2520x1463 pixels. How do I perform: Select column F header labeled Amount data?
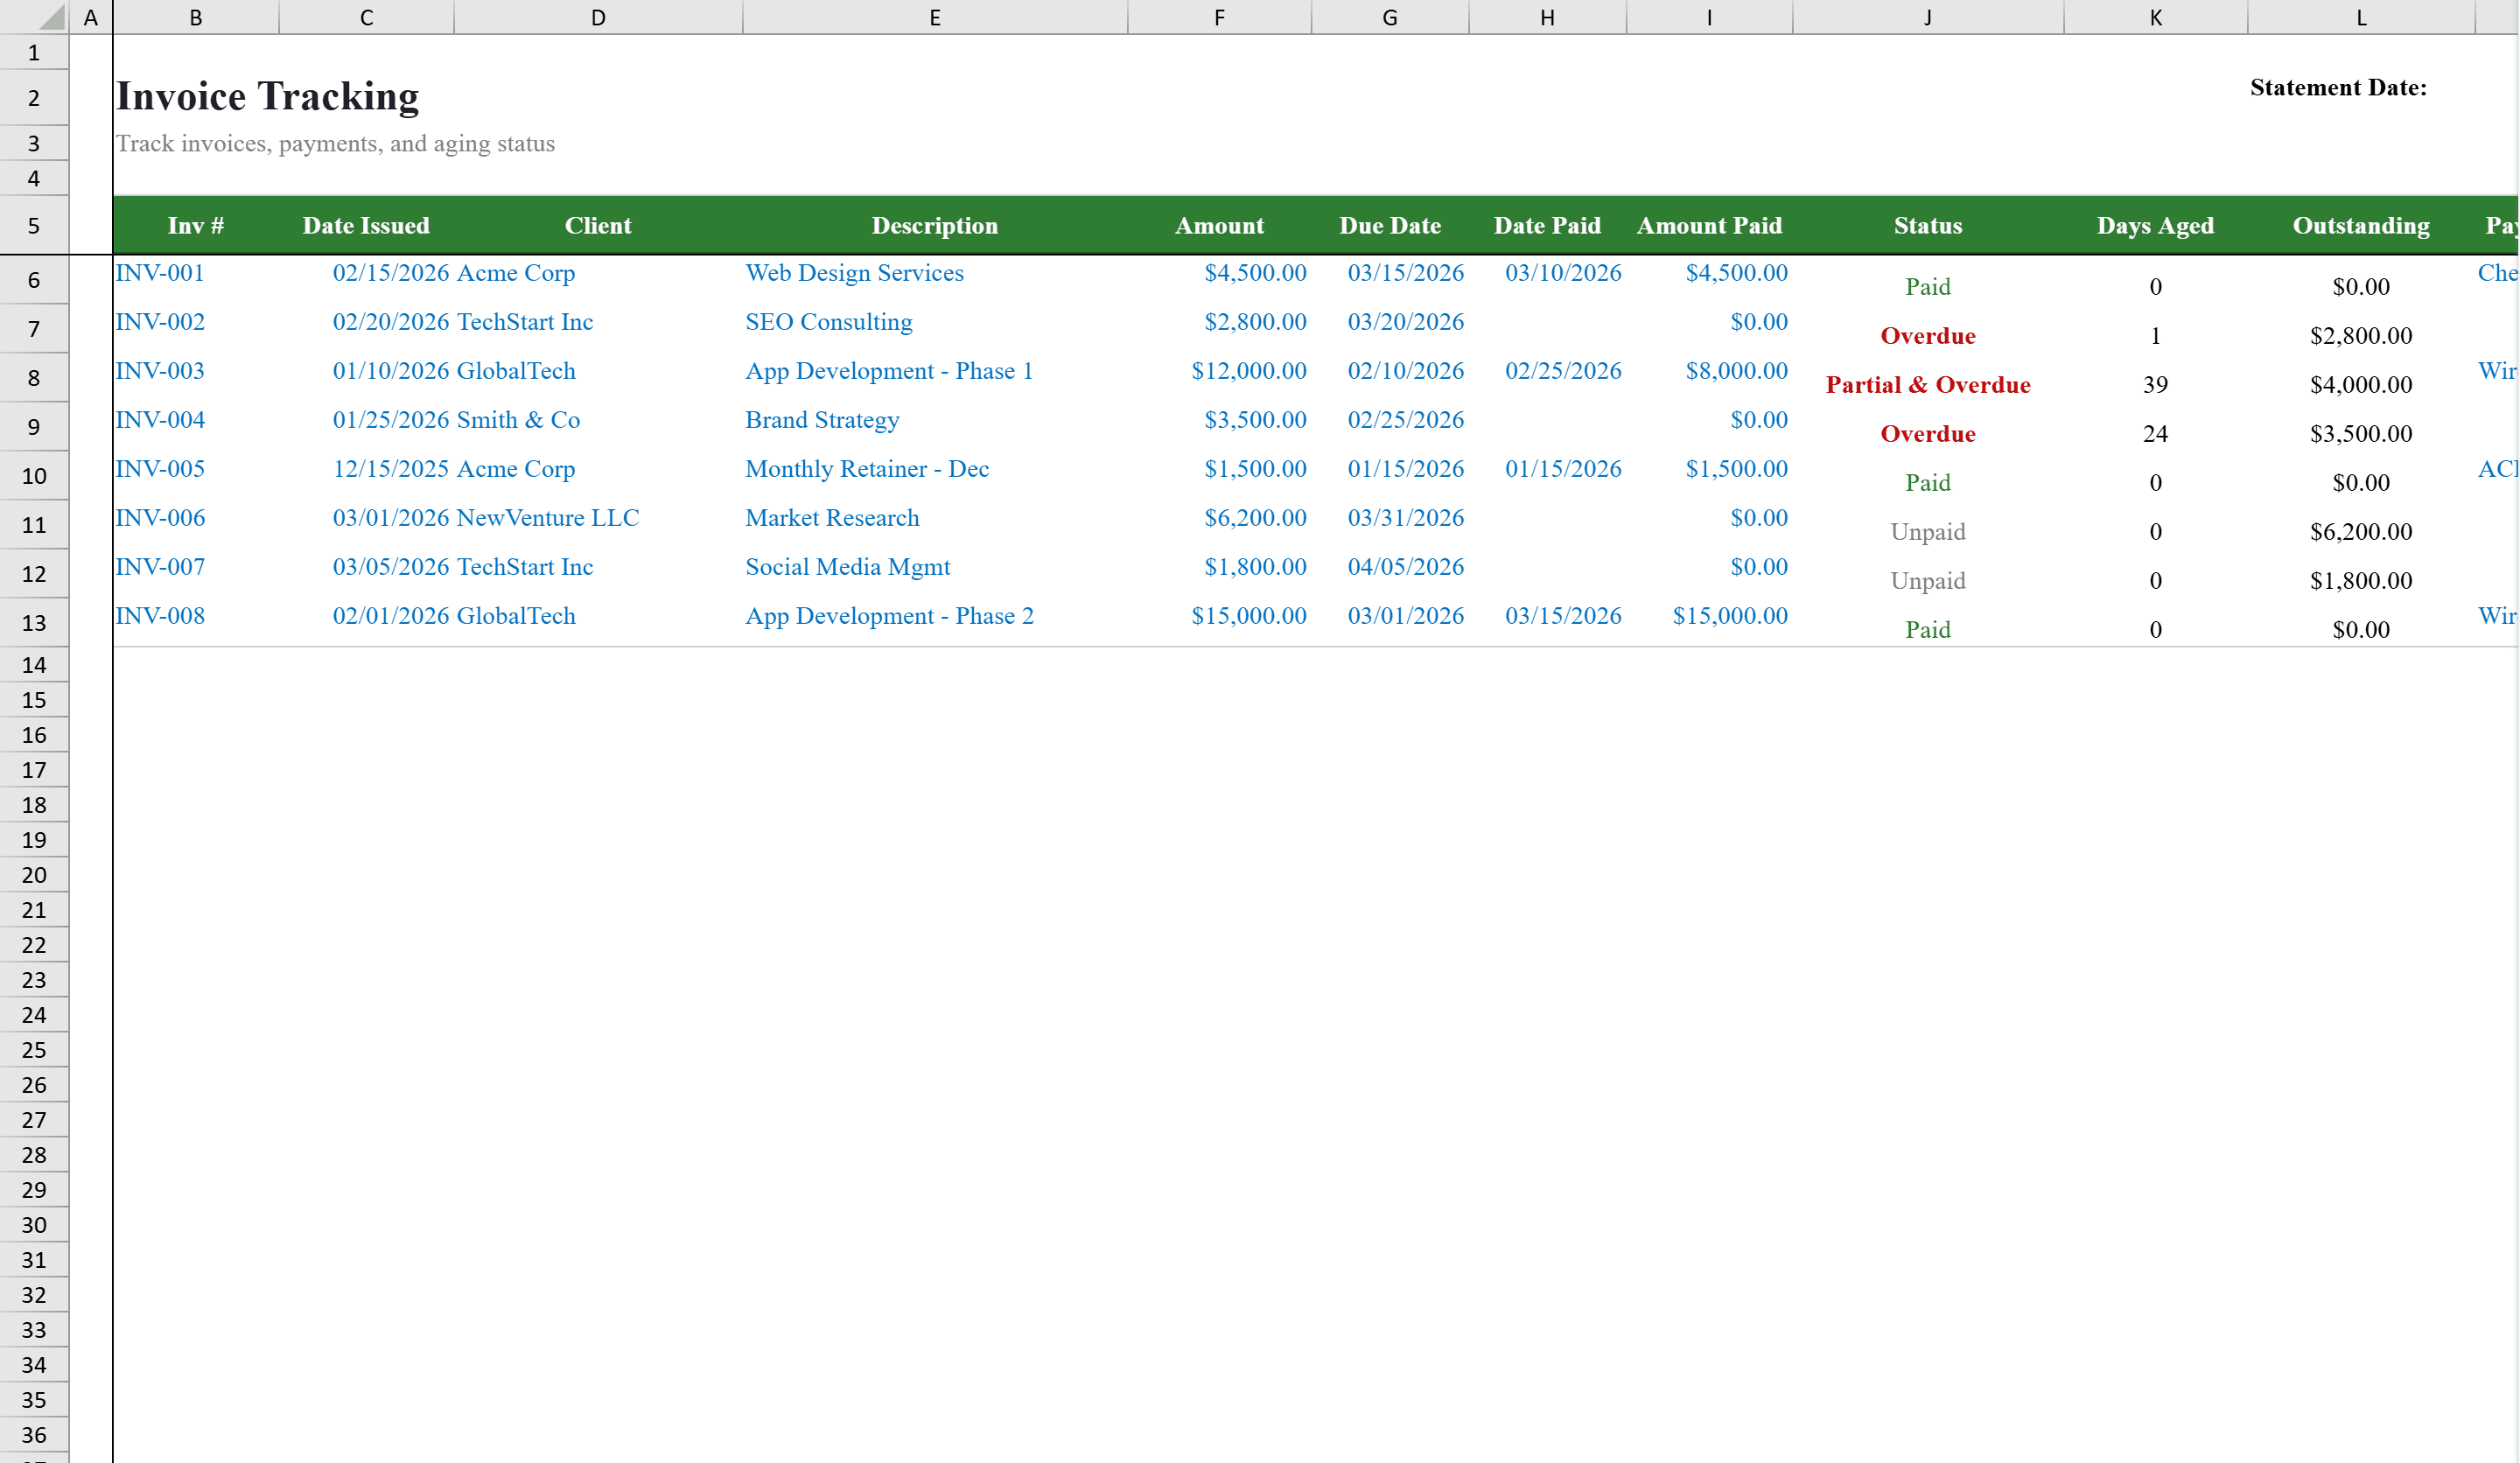click(1219, 16)
